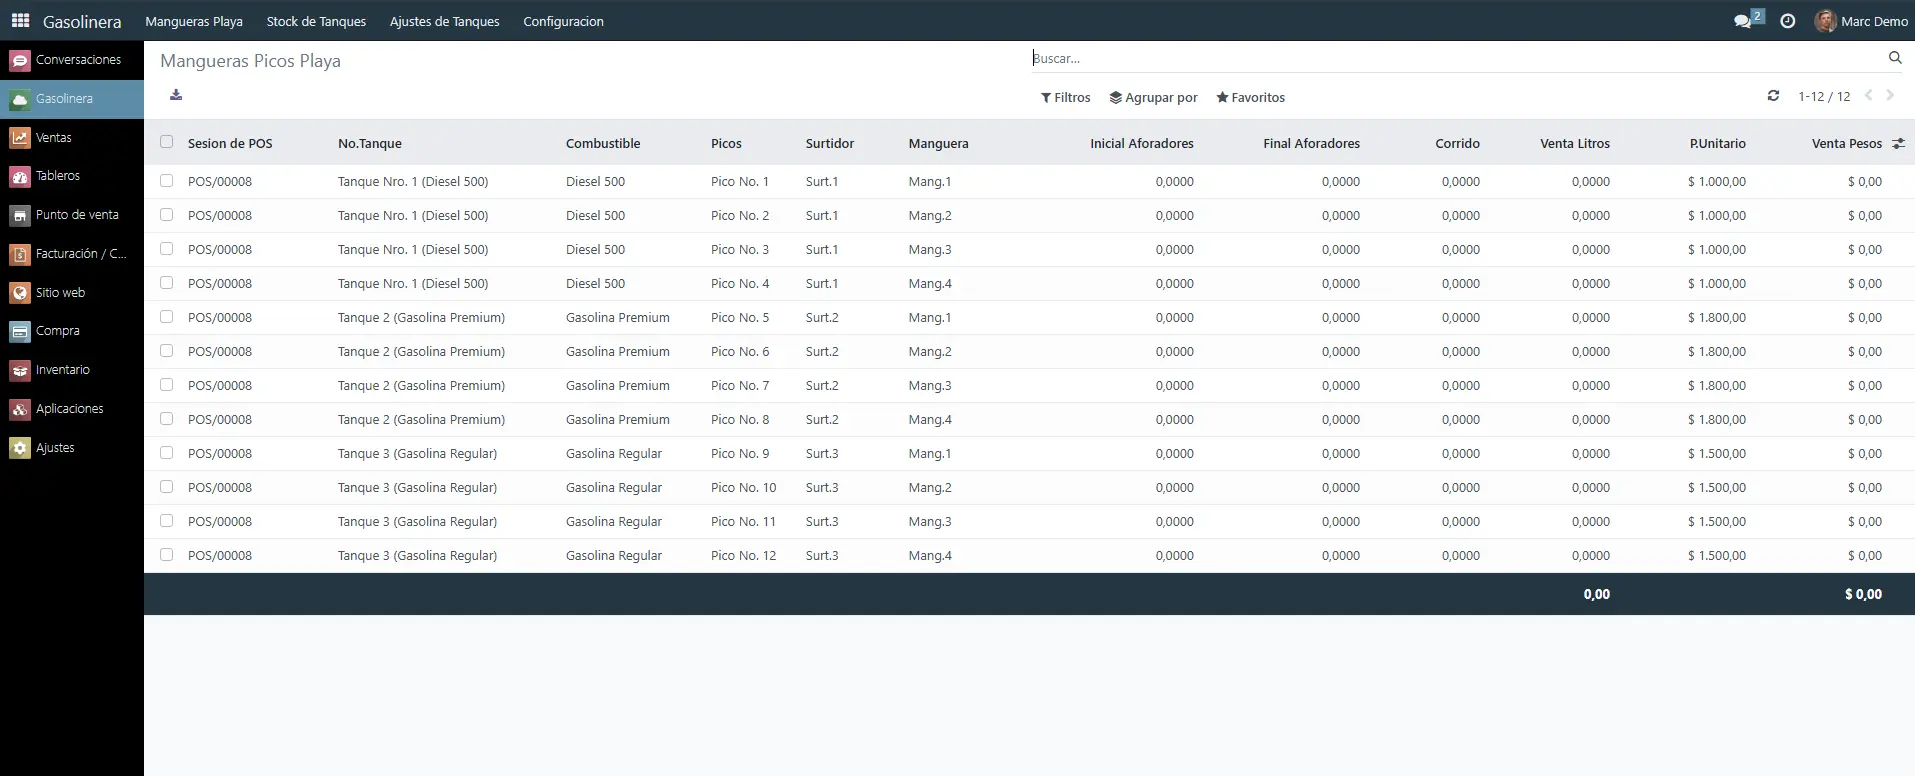Screen dimensions: 1915x776
Task: Check the row for Pico No. 2
Action: point(166,215)
